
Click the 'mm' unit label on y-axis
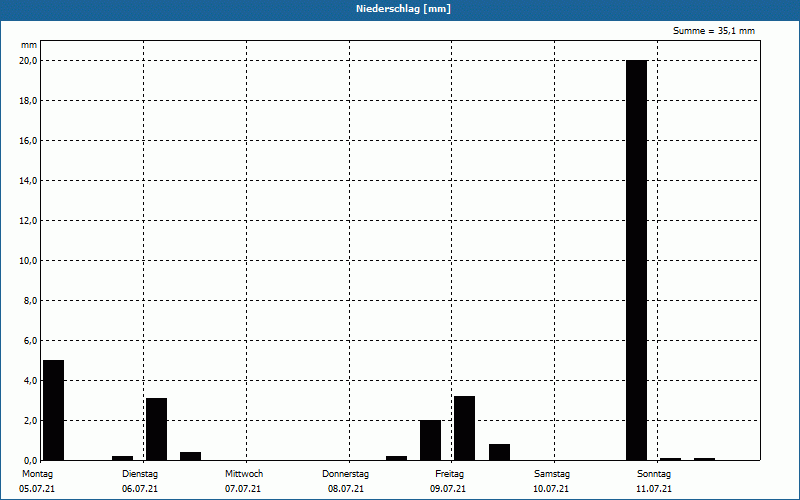coord(29,45)
